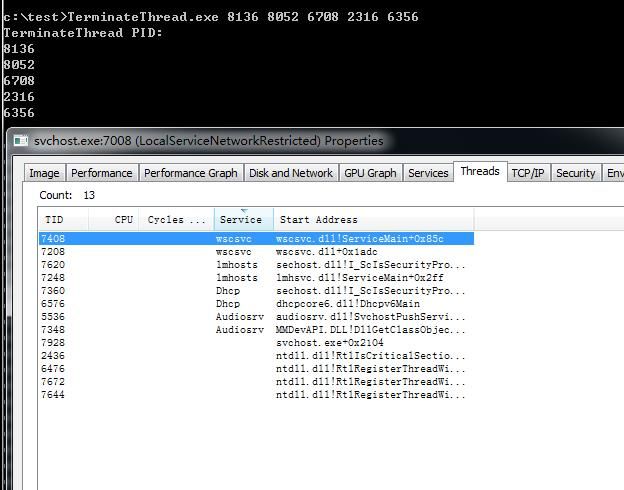Screen dimensions: 624x490
Task: Select thread 6576 Dhcpv6Main row
Action: click(256, 304)
